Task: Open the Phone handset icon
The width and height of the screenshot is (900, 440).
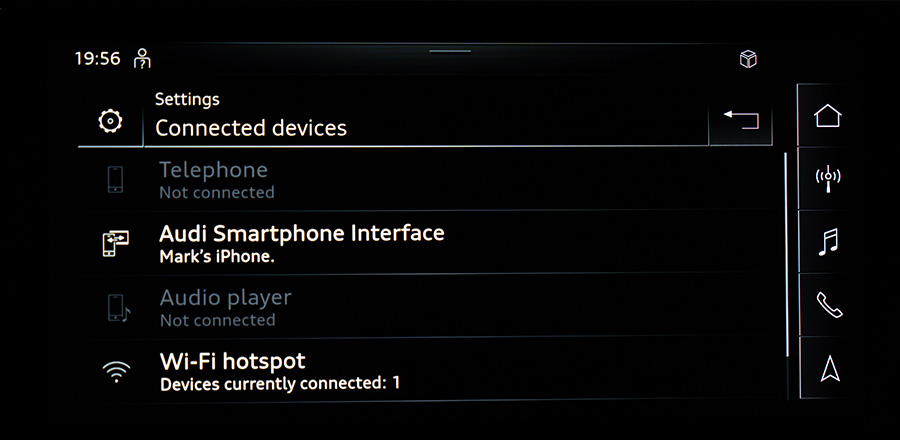Action: coord(828,305)
